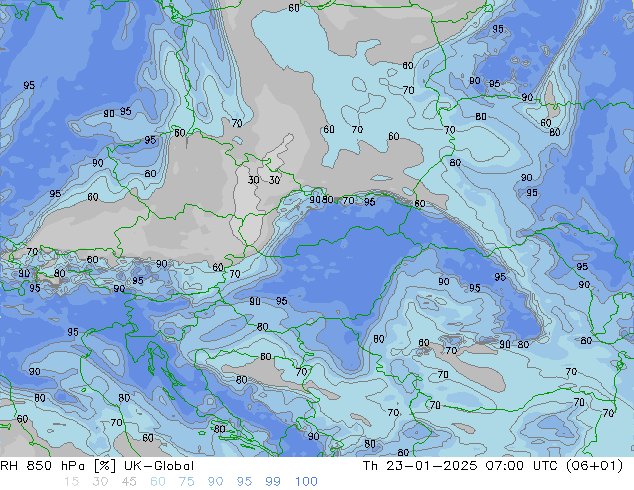The height and width of the screenshot is (490, 634).
Task: Click the '15' value in the color legend
Action: [x=71, y=482]
